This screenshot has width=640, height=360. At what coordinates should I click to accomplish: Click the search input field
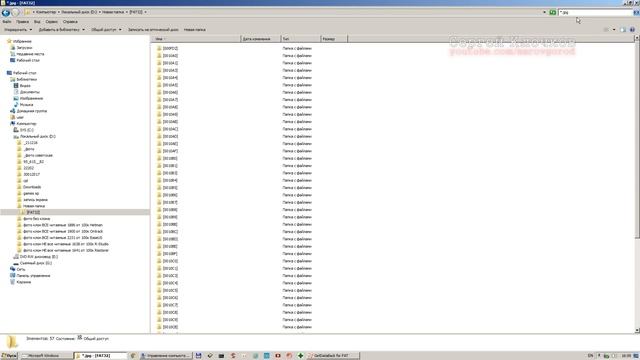pos(595,13)
